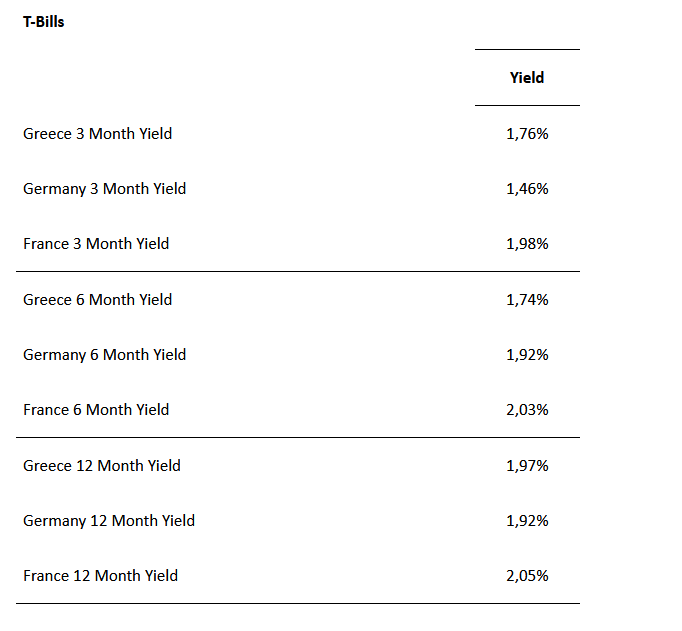Click the France 3 Month Yield label
Screen dimensions: 682x631
coord(96,243)
